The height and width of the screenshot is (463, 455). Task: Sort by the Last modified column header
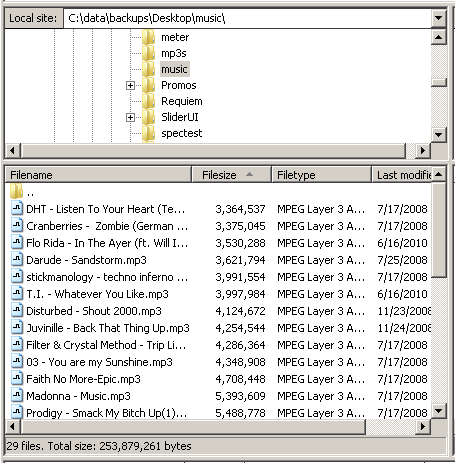(x=402, y=175)
